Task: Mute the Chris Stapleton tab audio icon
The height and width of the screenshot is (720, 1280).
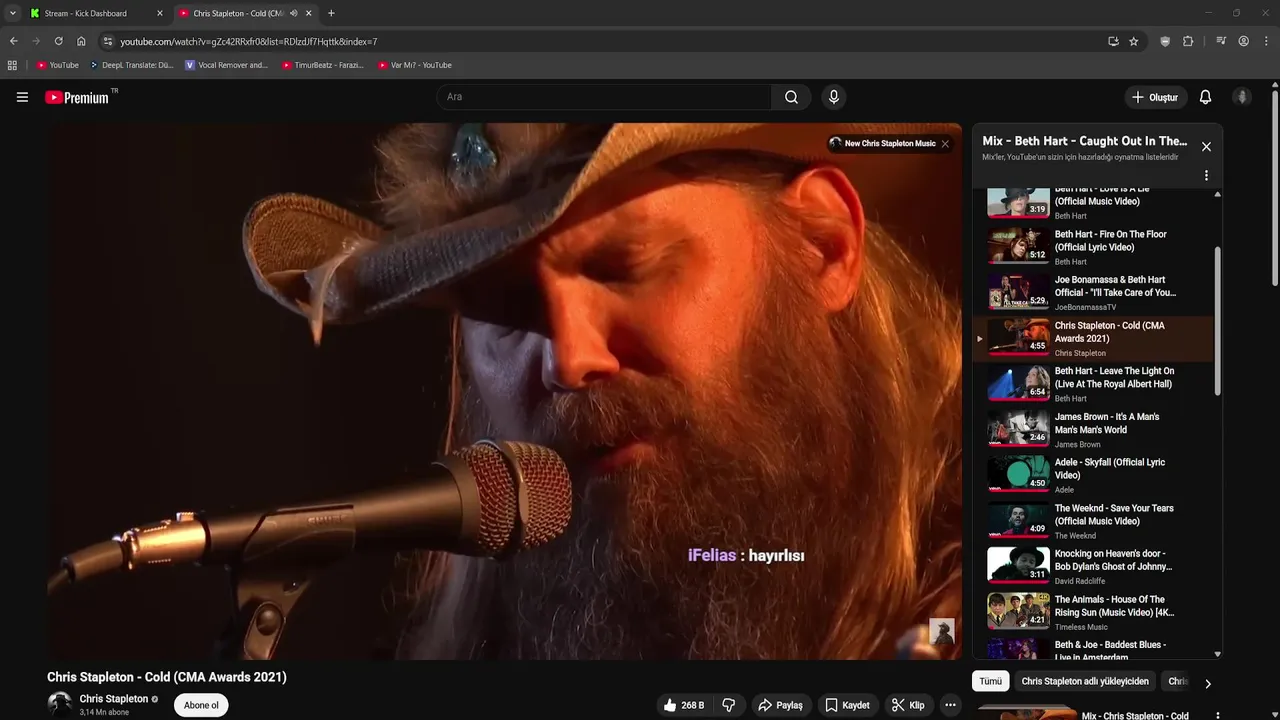Action: coord(294,13)
